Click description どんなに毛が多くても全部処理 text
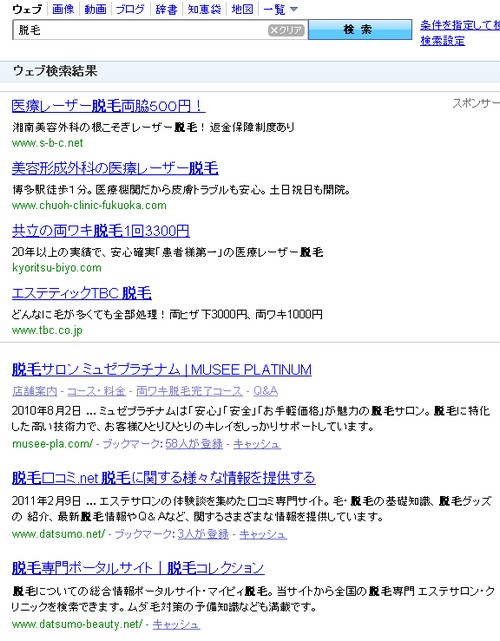Screen dimensions: 500x641 [167, 314]
